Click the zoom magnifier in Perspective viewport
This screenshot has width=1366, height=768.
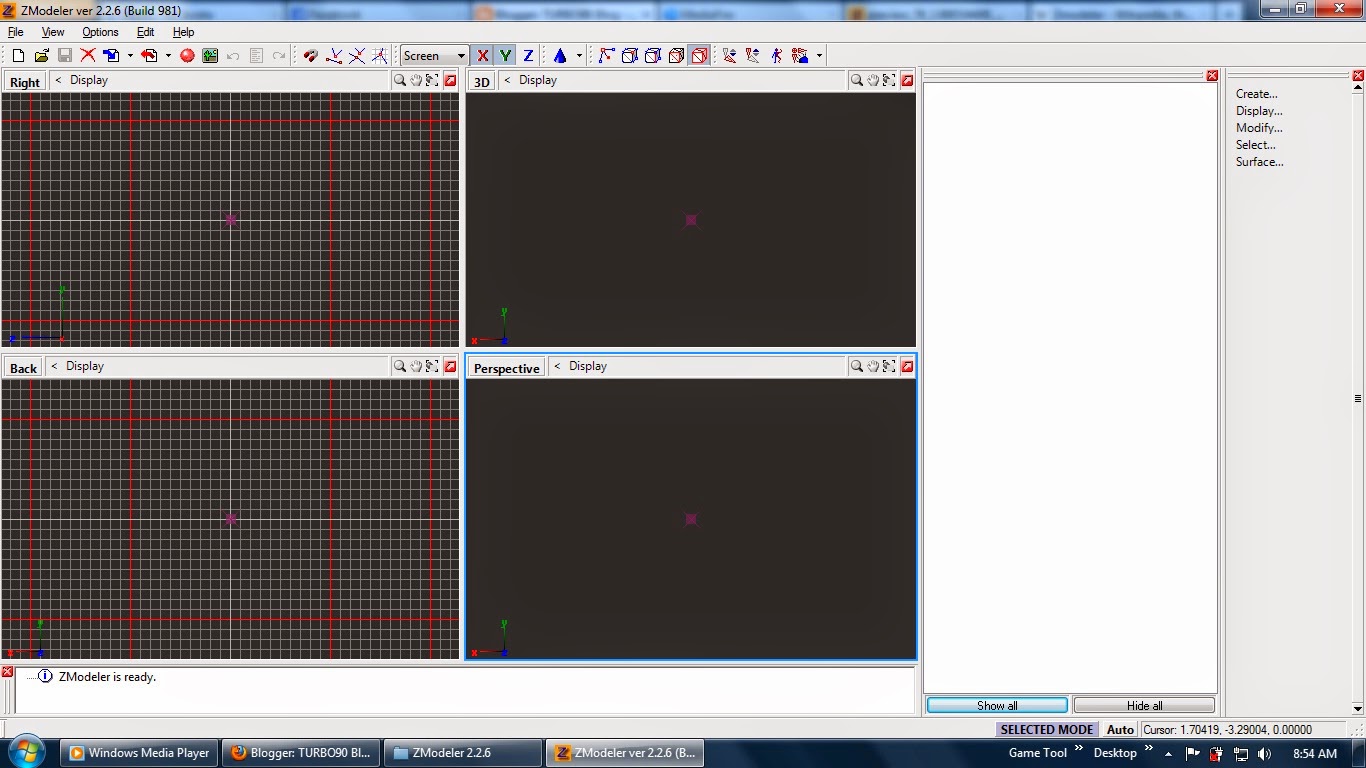(x=857, y=366)
